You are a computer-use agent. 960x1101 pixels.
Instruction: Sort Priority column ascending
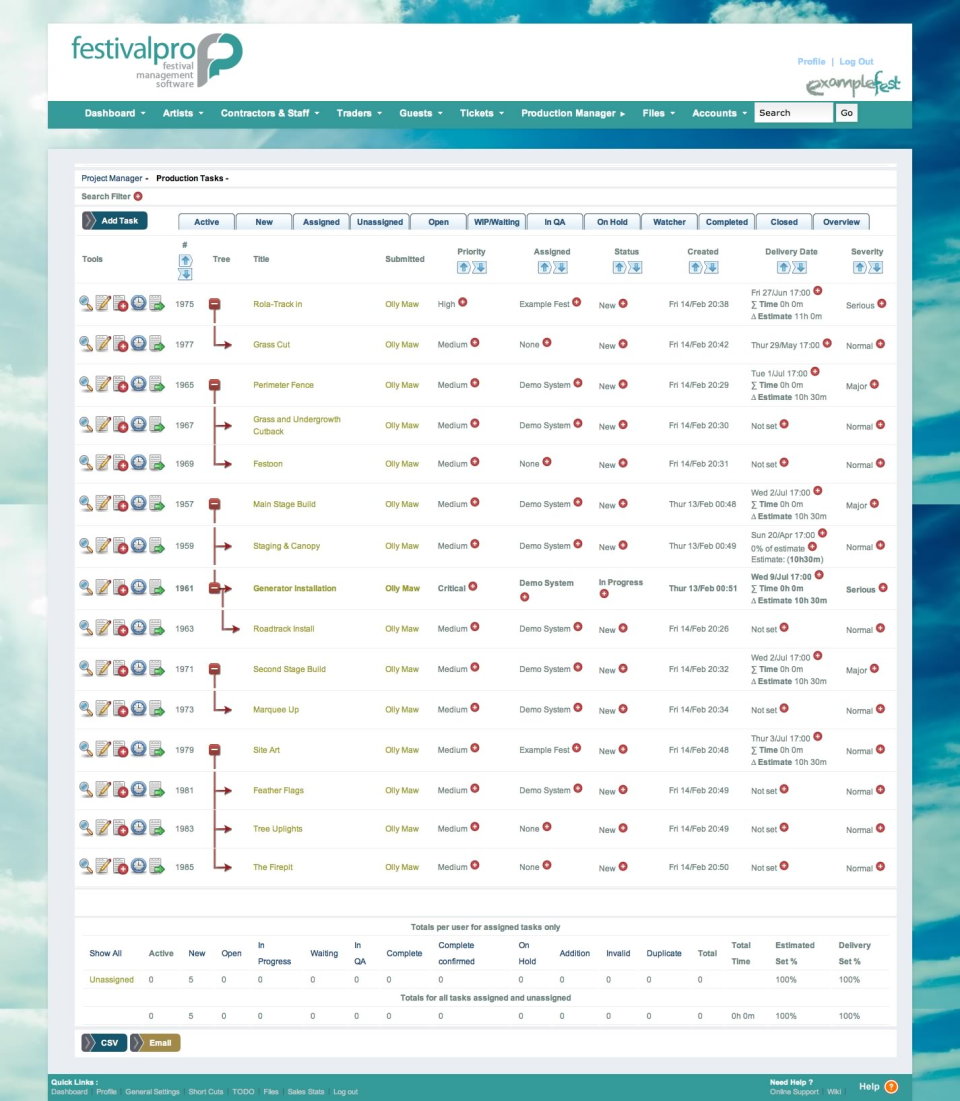pos(465,266)
